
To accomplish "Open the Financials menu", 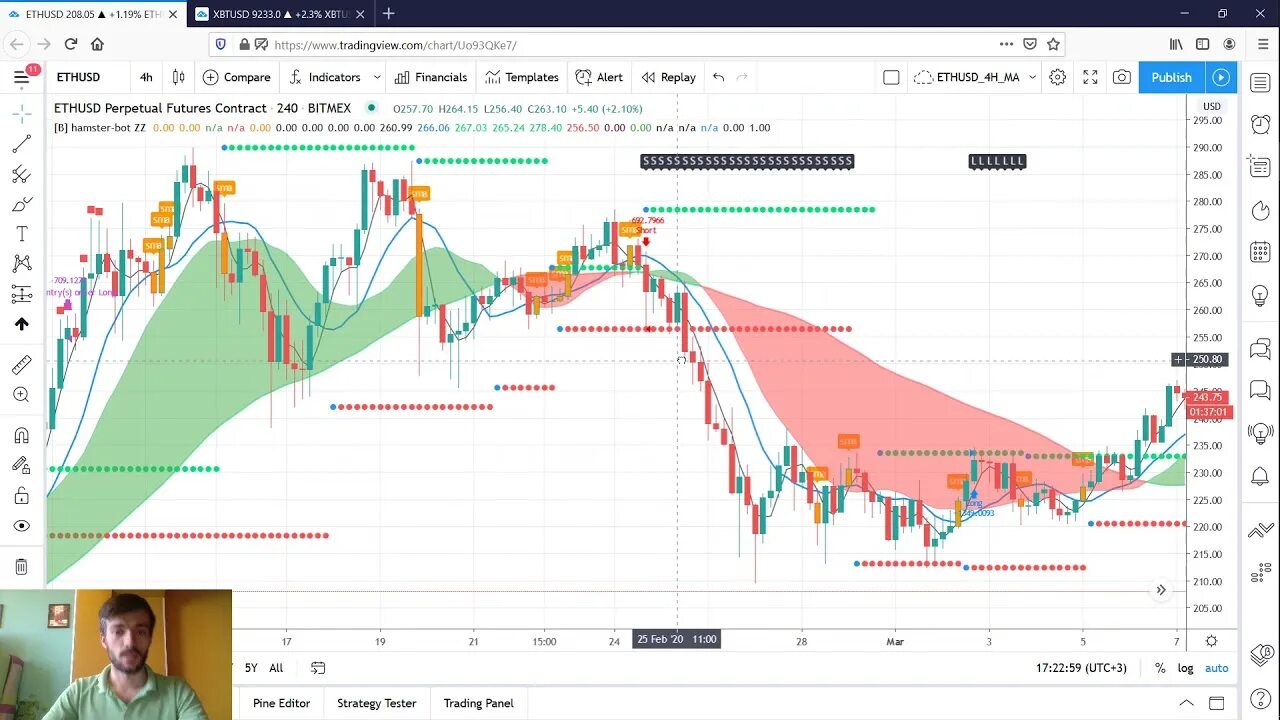I will click(430, 77).
